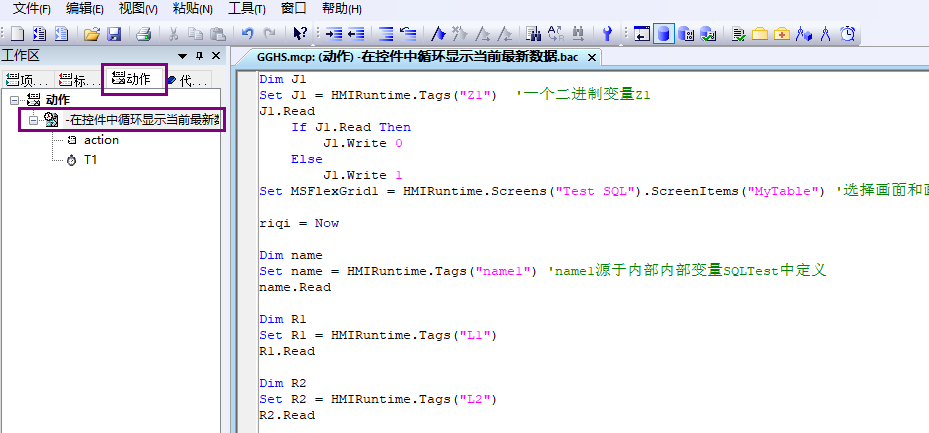Indent the selected code lines
Viewport: 929px width, 433px height.
[334, 34]
